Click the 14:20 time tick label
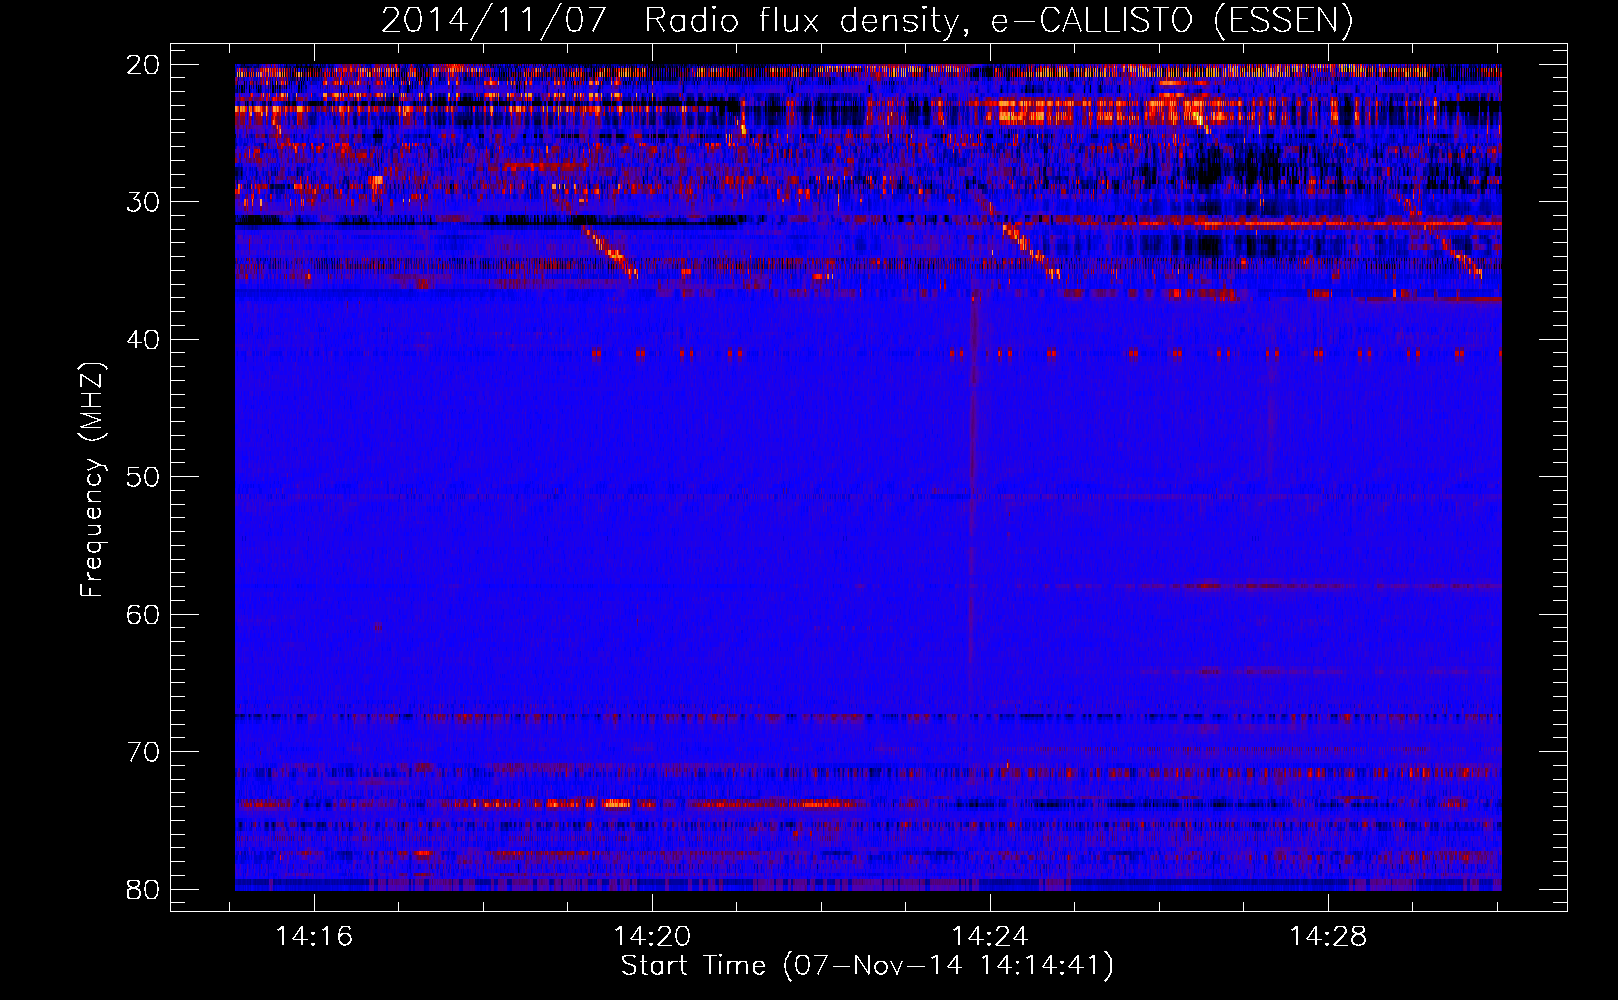Viewport: 1618px width, 1000px height. (x=652, y=937)
